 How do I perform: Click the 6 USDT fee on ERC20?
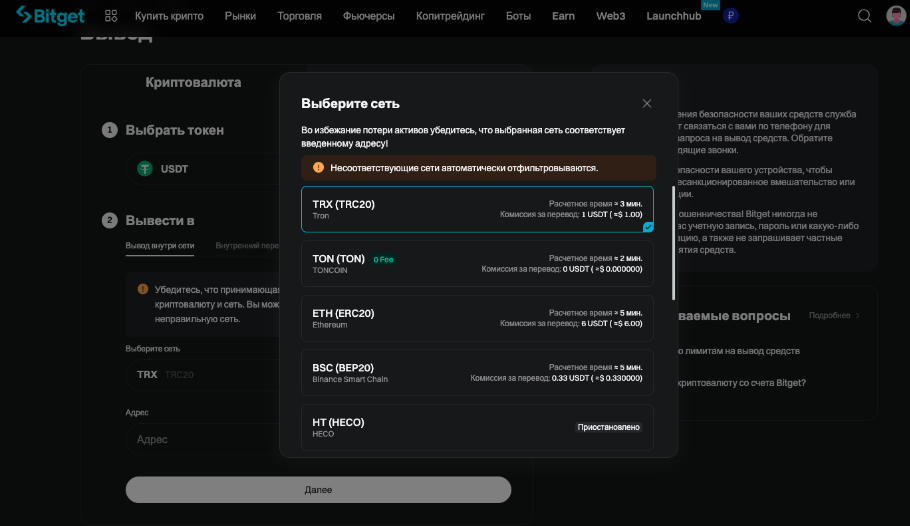(x=612, y=323)
